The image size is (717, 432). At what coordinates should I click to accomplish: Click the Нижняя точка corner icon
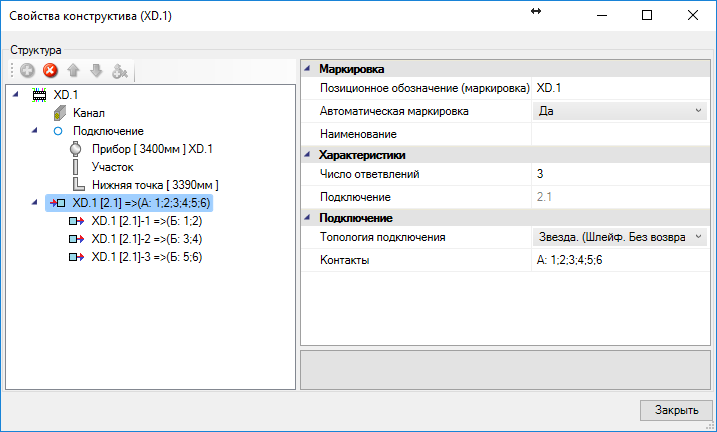pyautogui.click(x=77, y=185)
